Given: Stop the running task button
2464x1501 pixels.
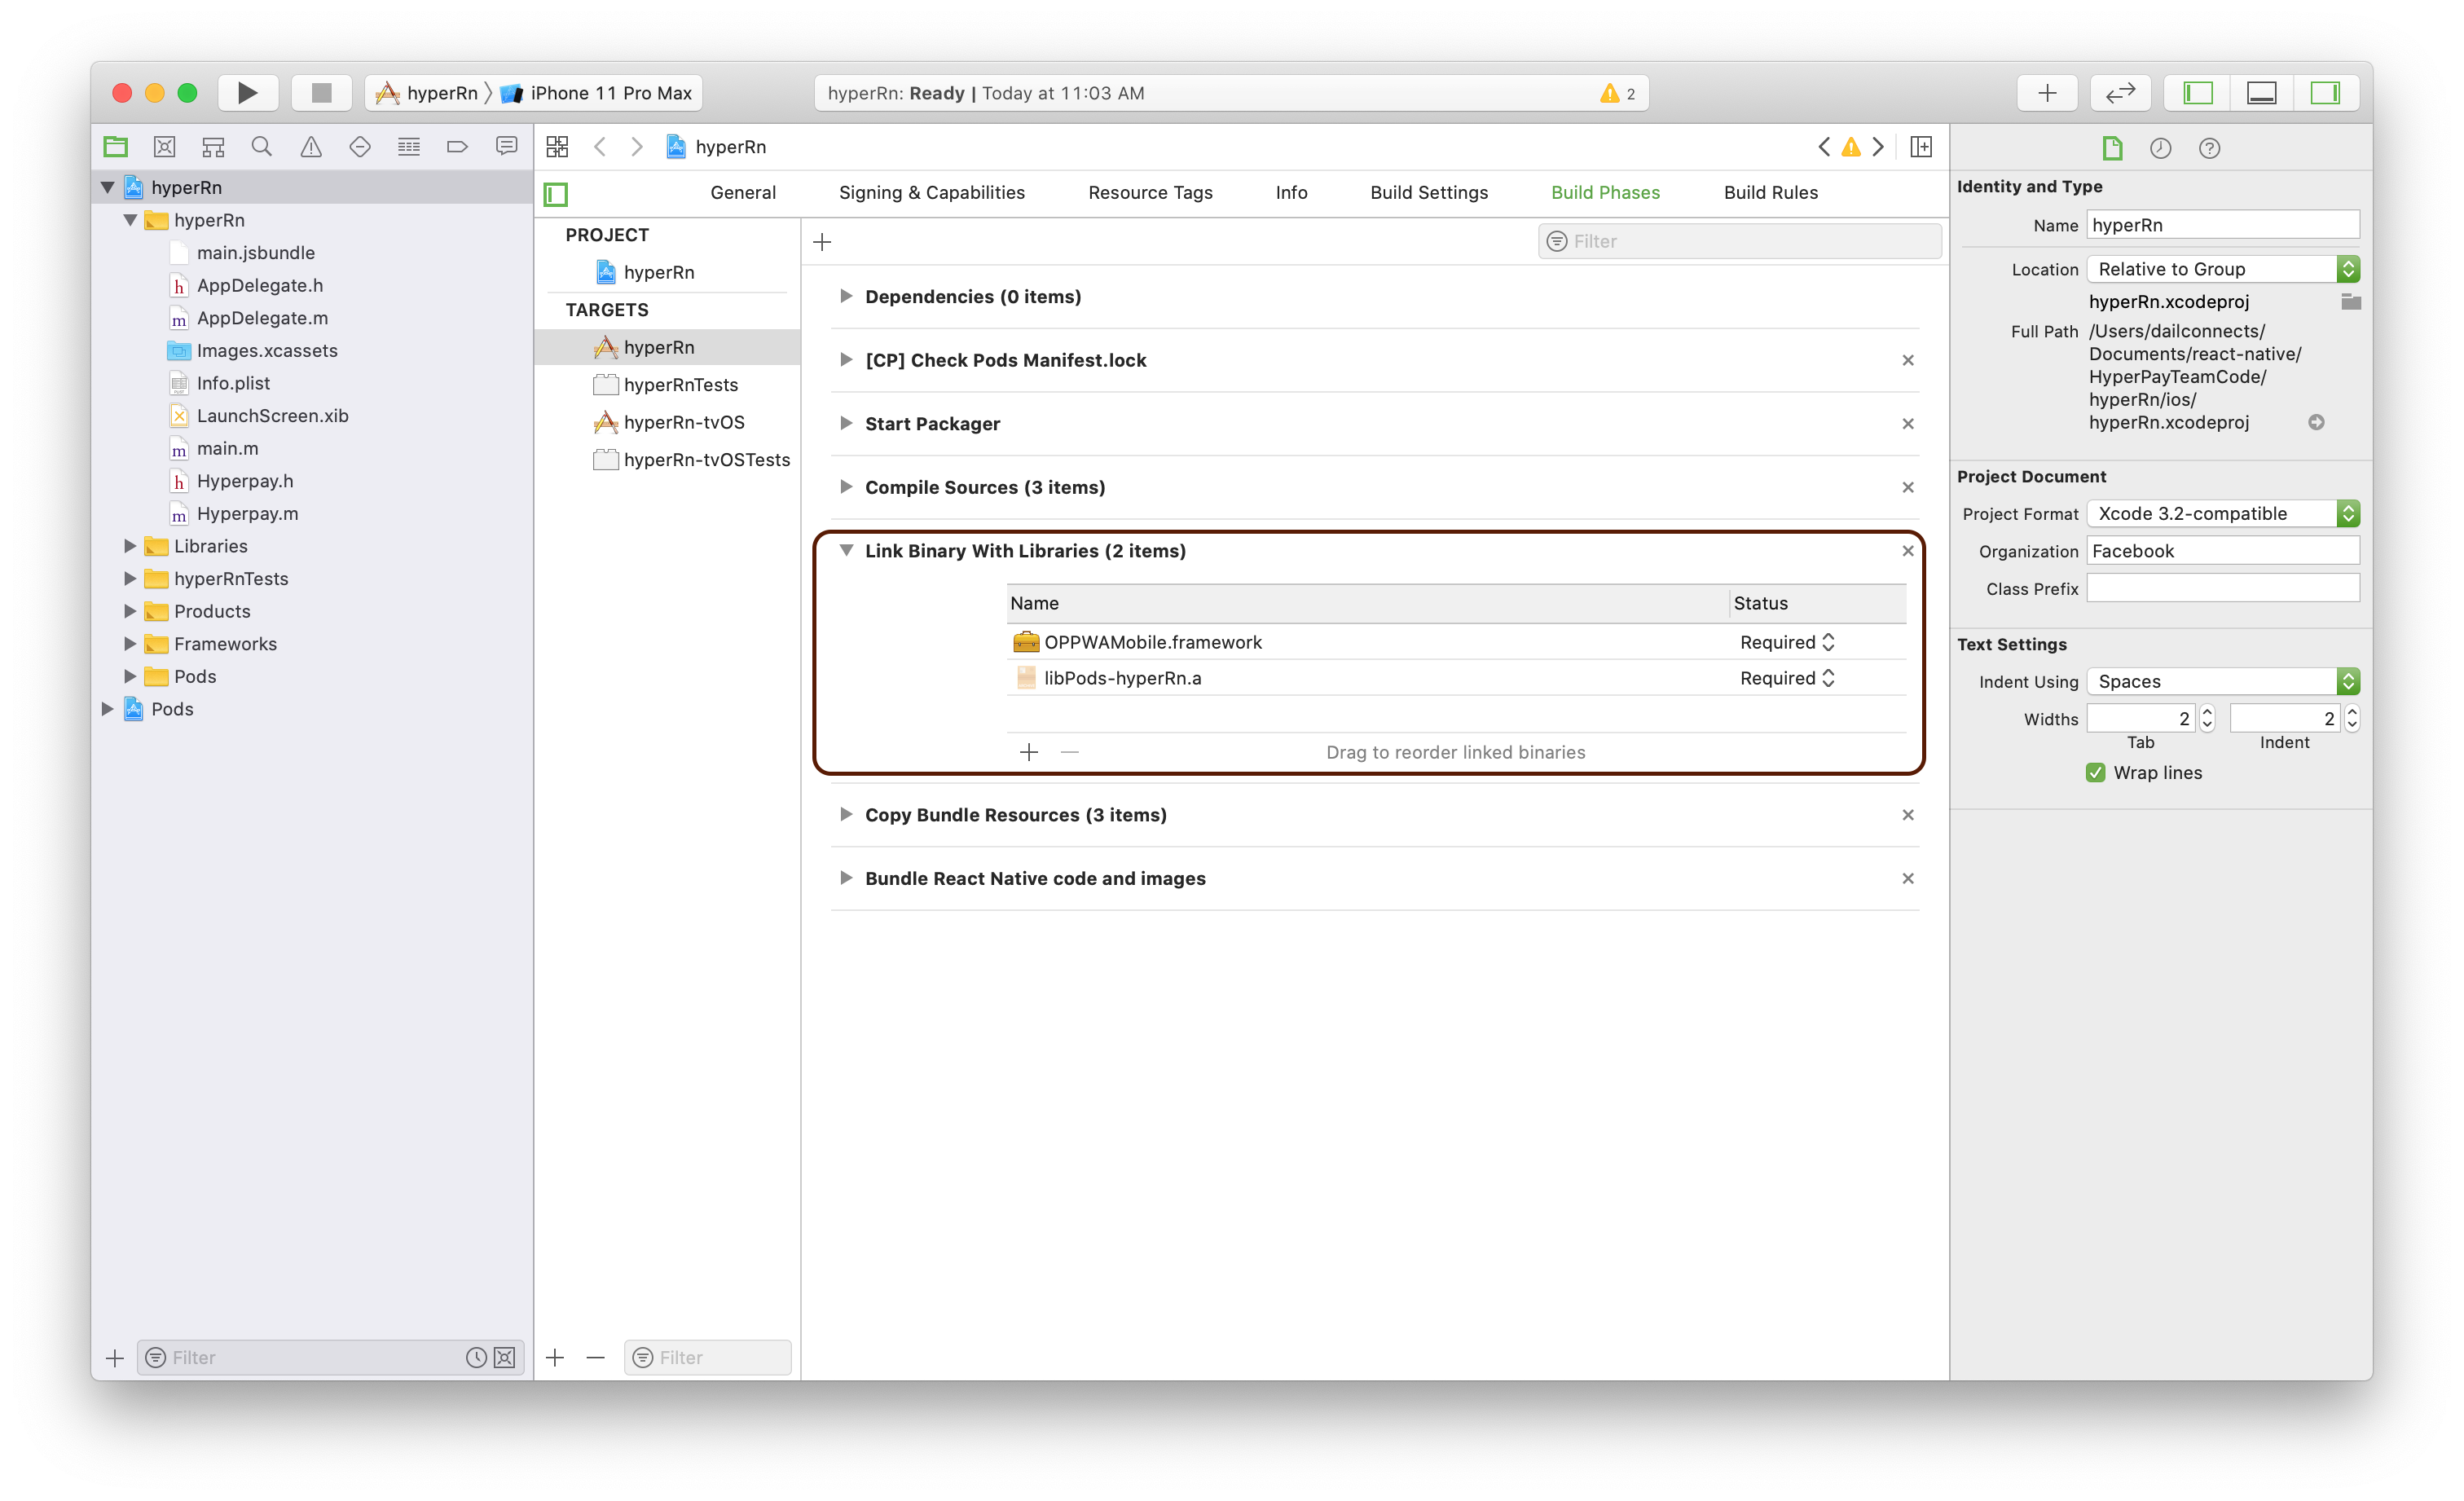Looking at the screenshot, I should [x=321, y=93].
